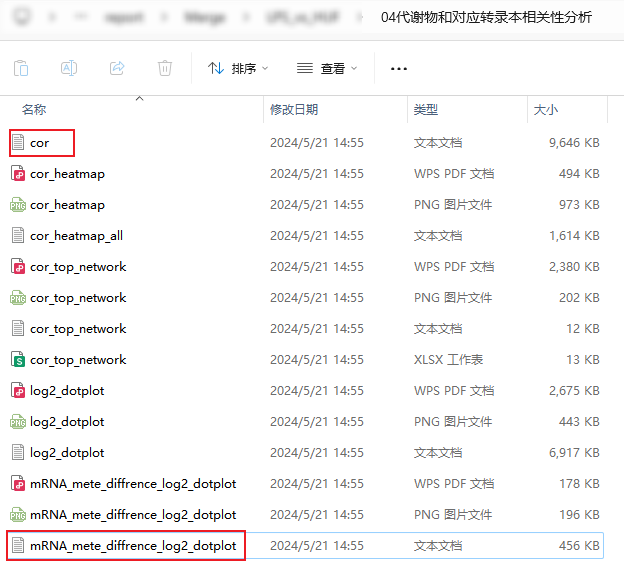
Task: Select the cor_top_network PNG file icon
Action: (18, 298)
